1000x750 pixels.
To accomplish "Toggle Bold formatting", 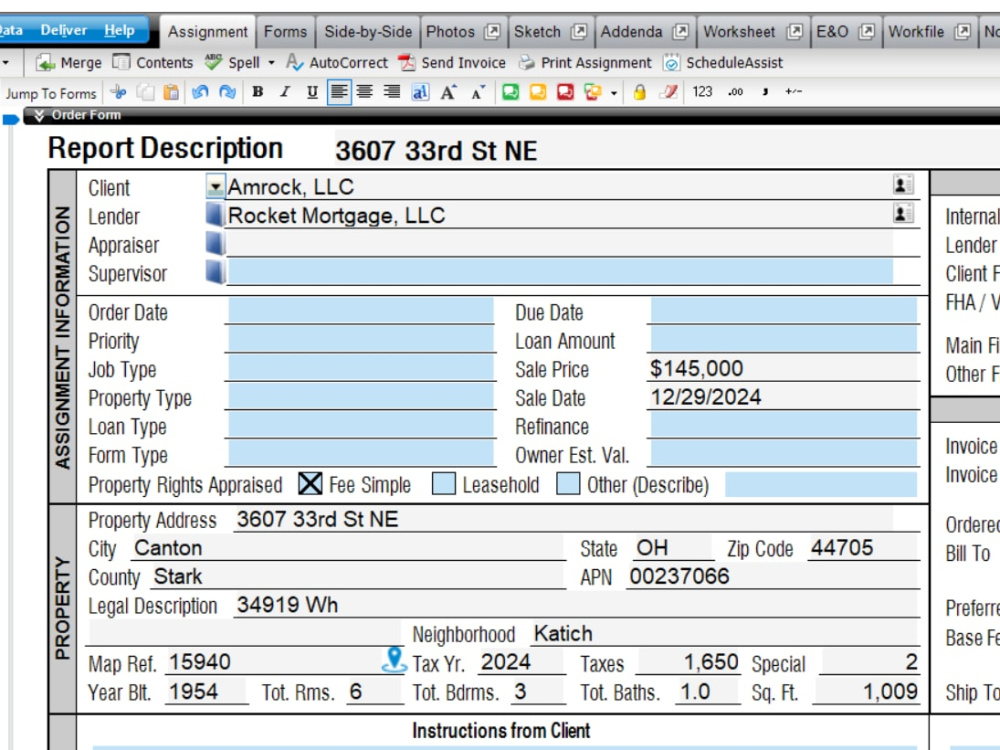I will tap(258, 92).
